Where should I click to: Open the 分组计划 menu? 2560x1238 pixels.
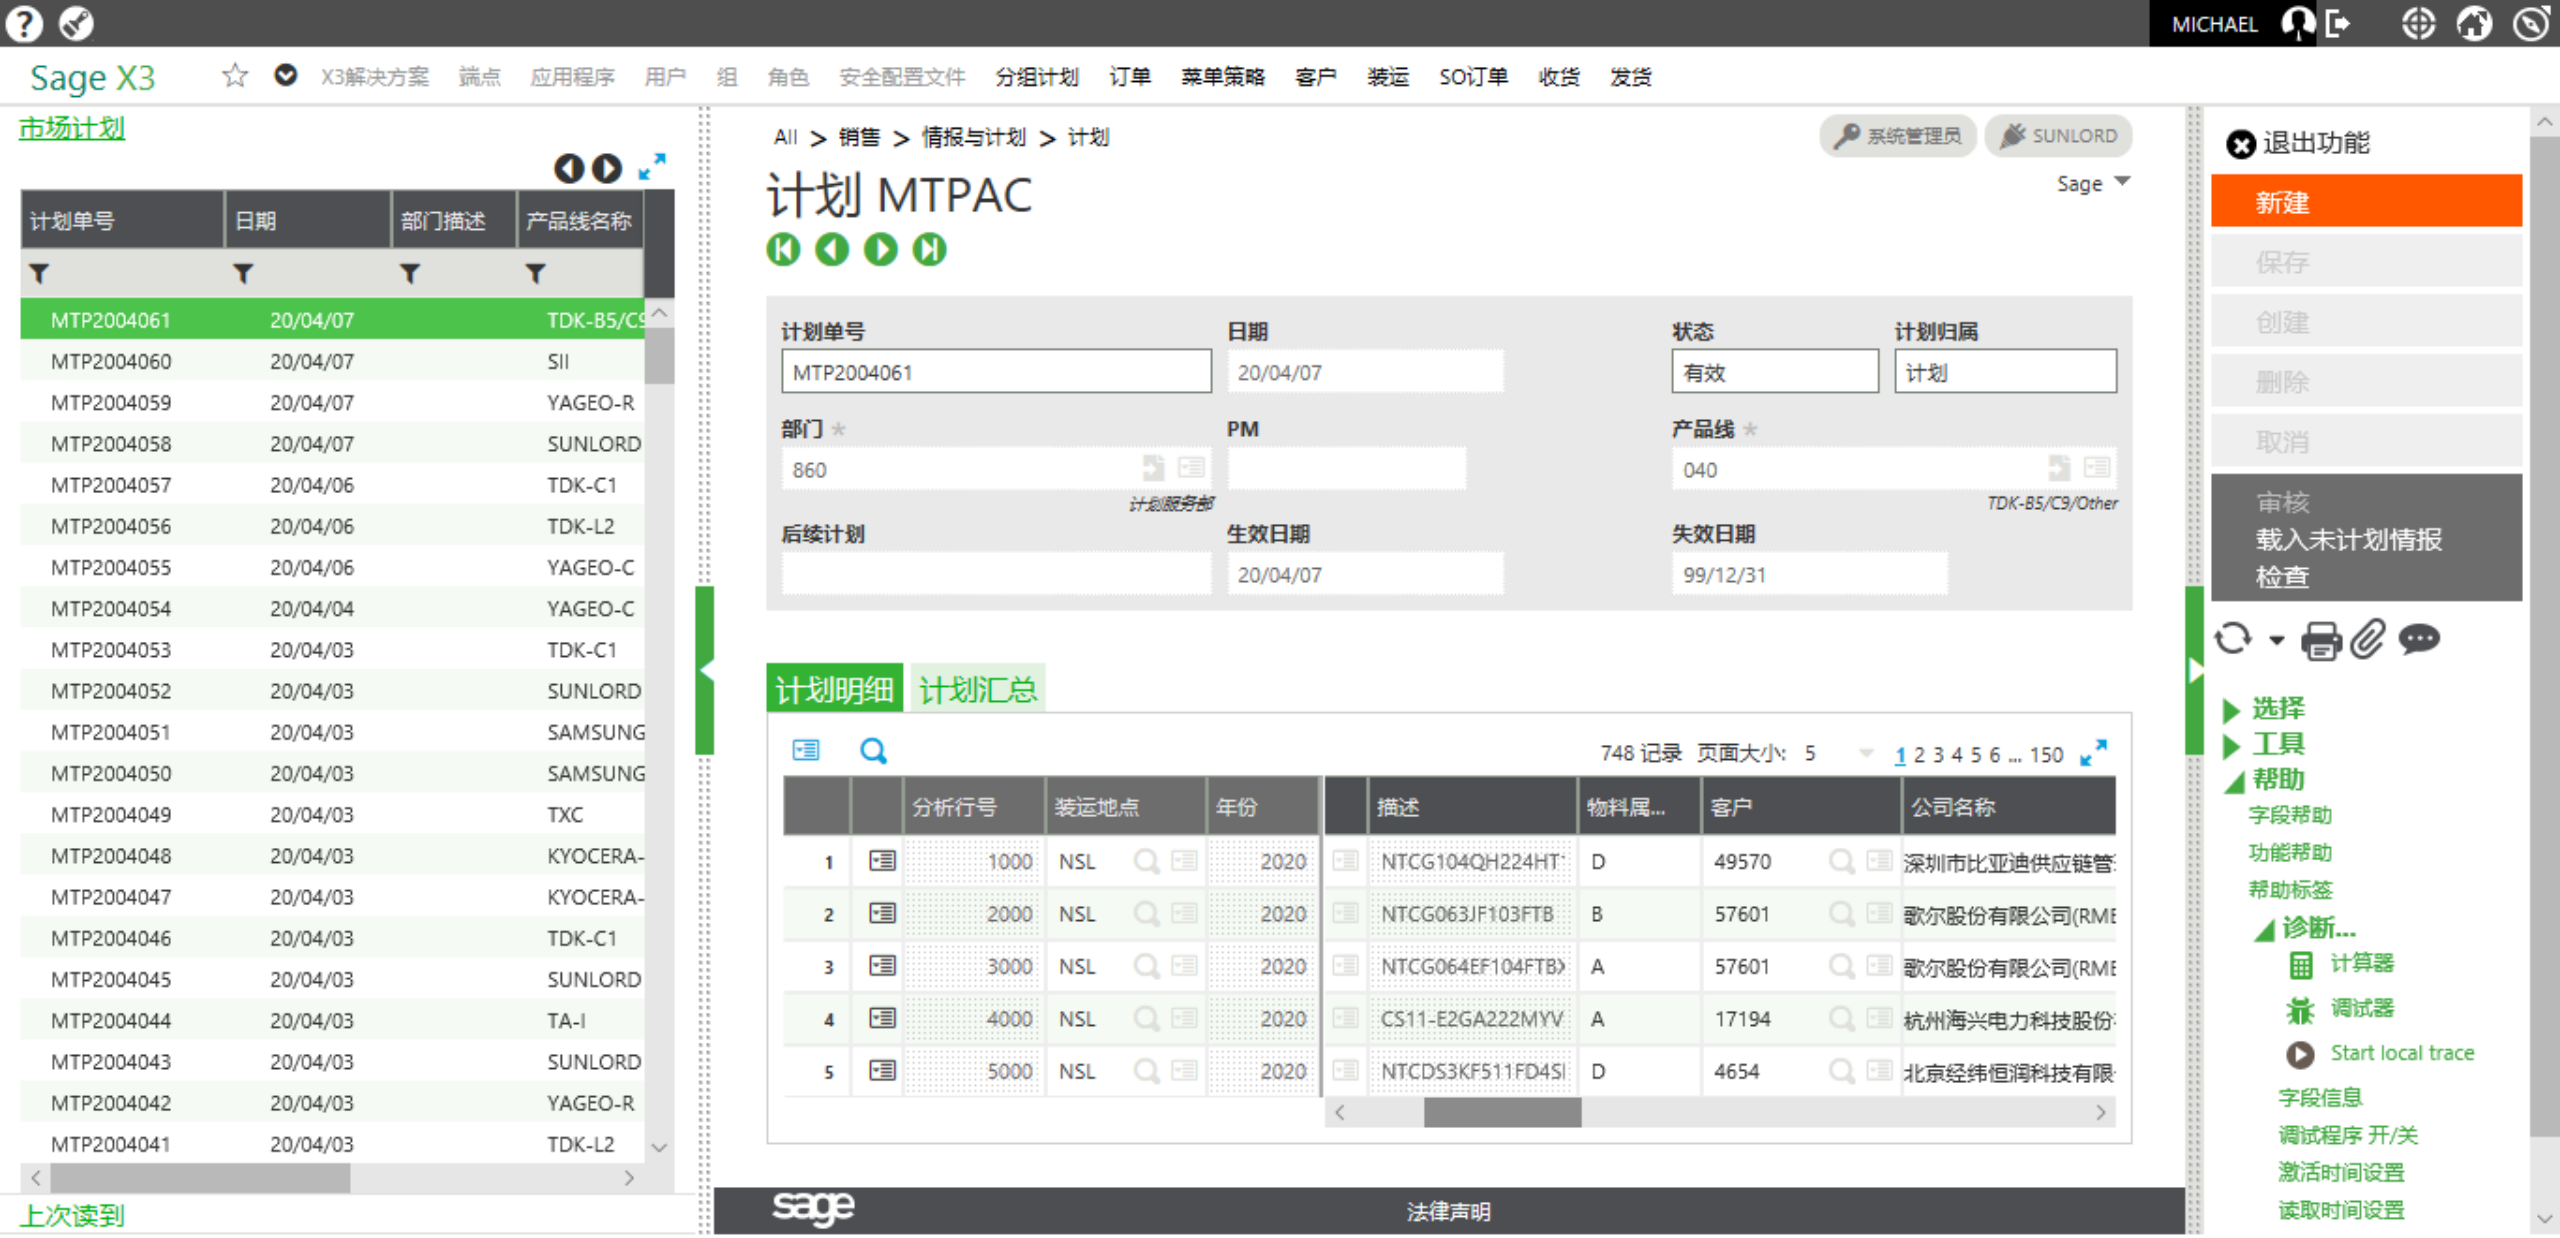pos(1037,76)
